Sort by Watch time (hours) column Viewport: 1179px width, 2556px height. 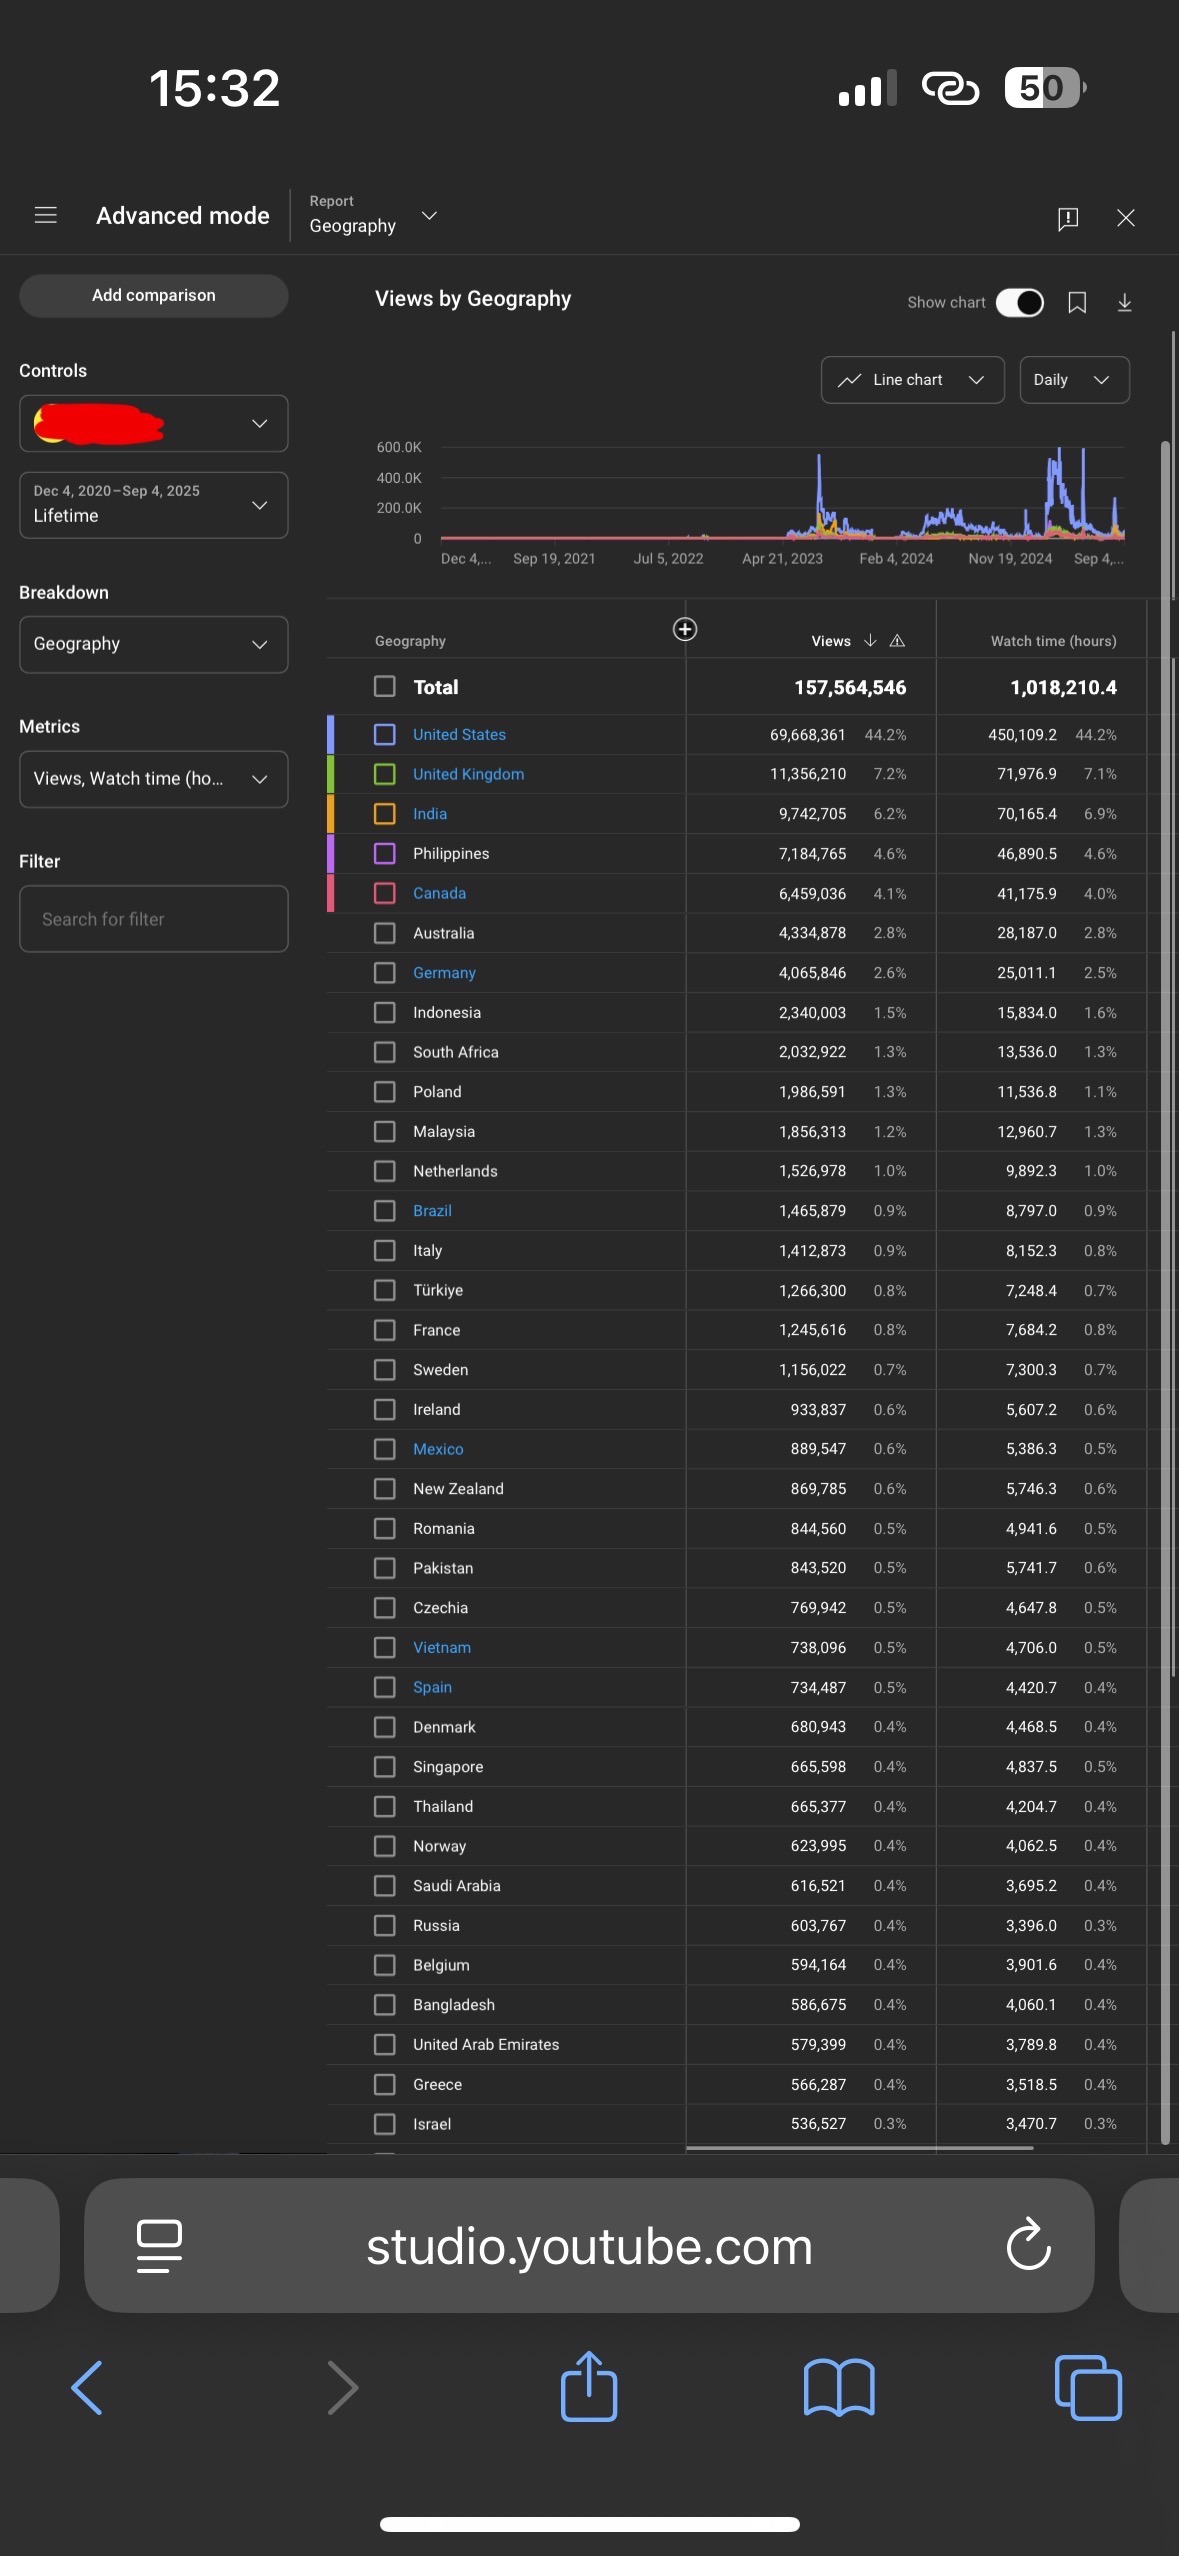click(1052, 641)
